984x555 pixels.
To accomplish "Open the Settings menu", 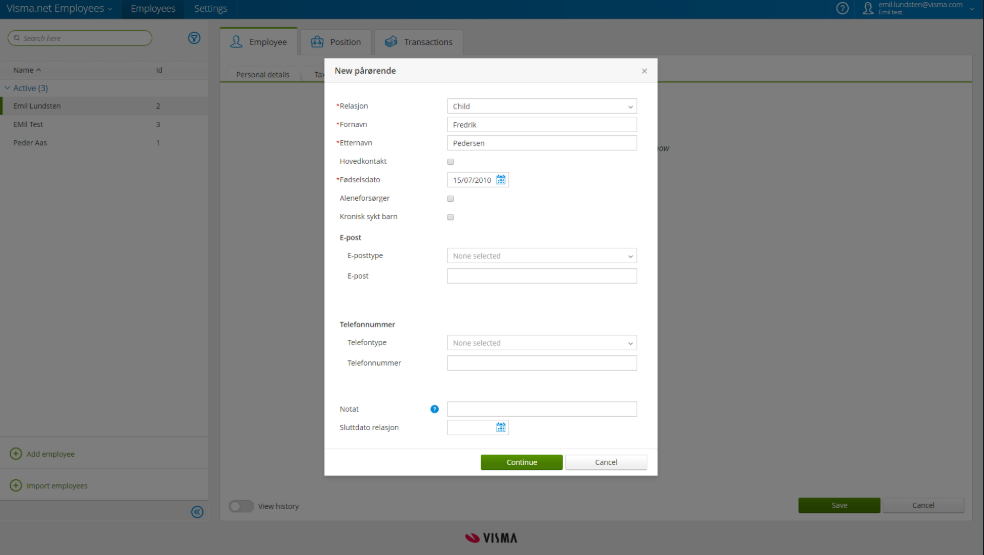I will 210,9.
